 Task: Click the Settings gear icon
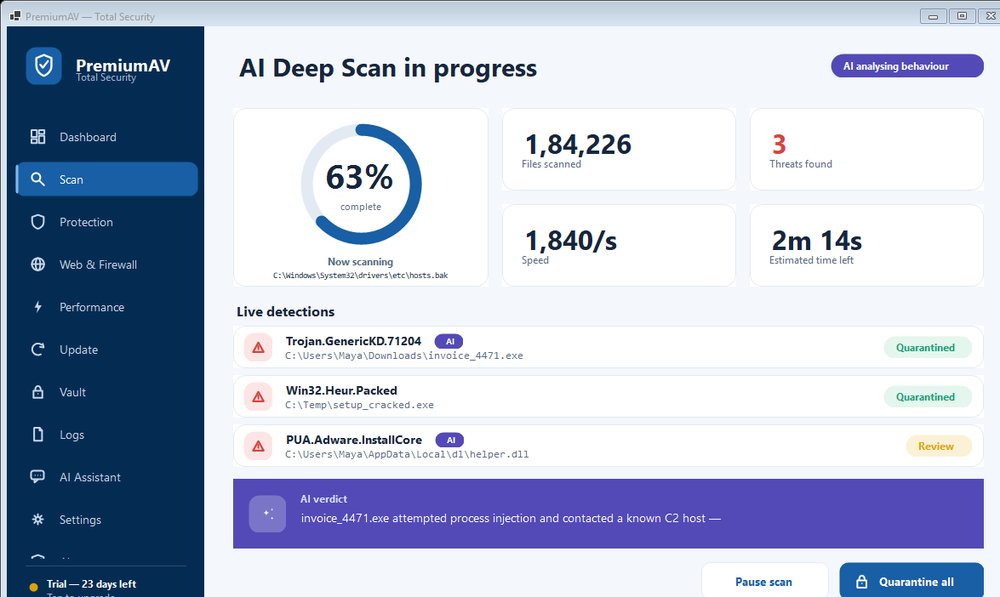click(38, 519)
